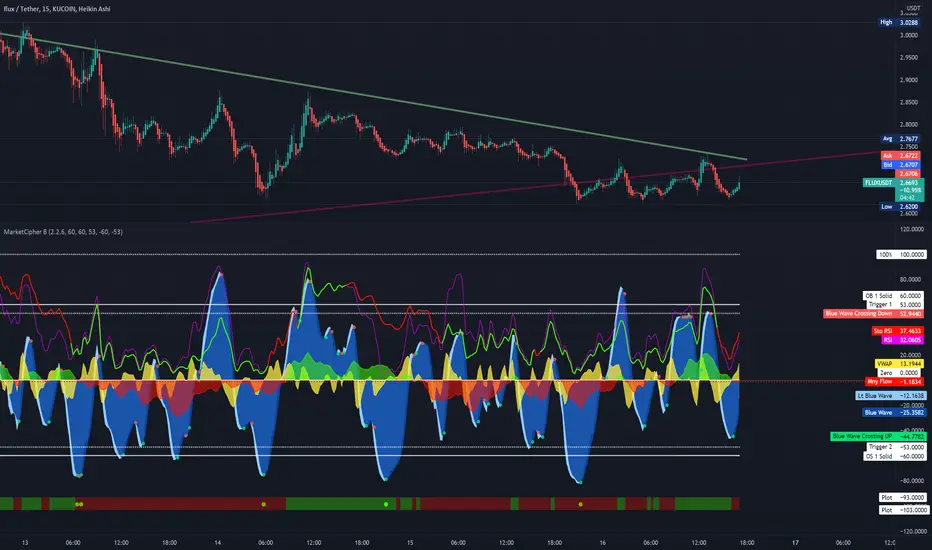Click date label 16 on the time axis
The image size is (932, 550).
click(602, 542)
